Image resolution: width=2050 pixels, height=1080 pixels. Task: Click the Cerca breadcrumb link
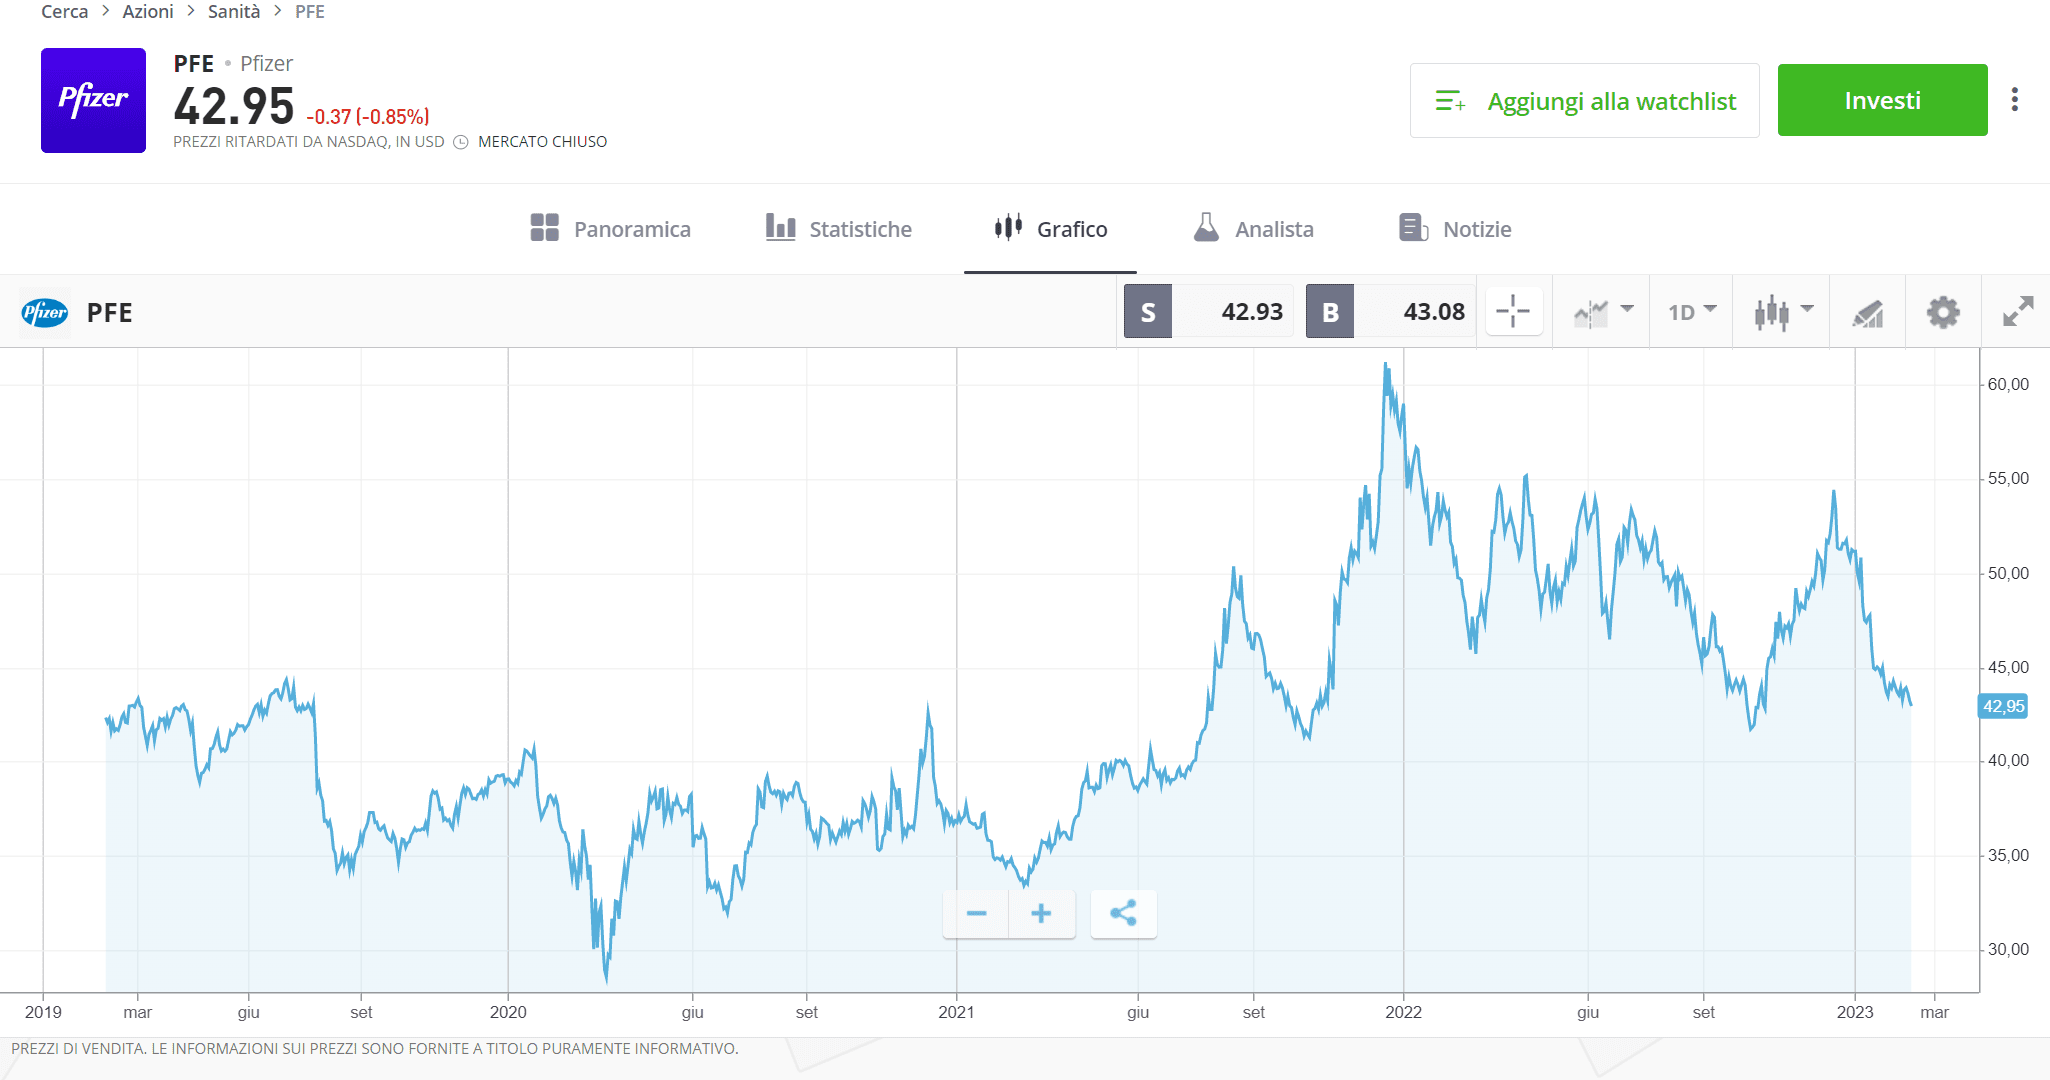pyautogui.click(x=64, y=12)
